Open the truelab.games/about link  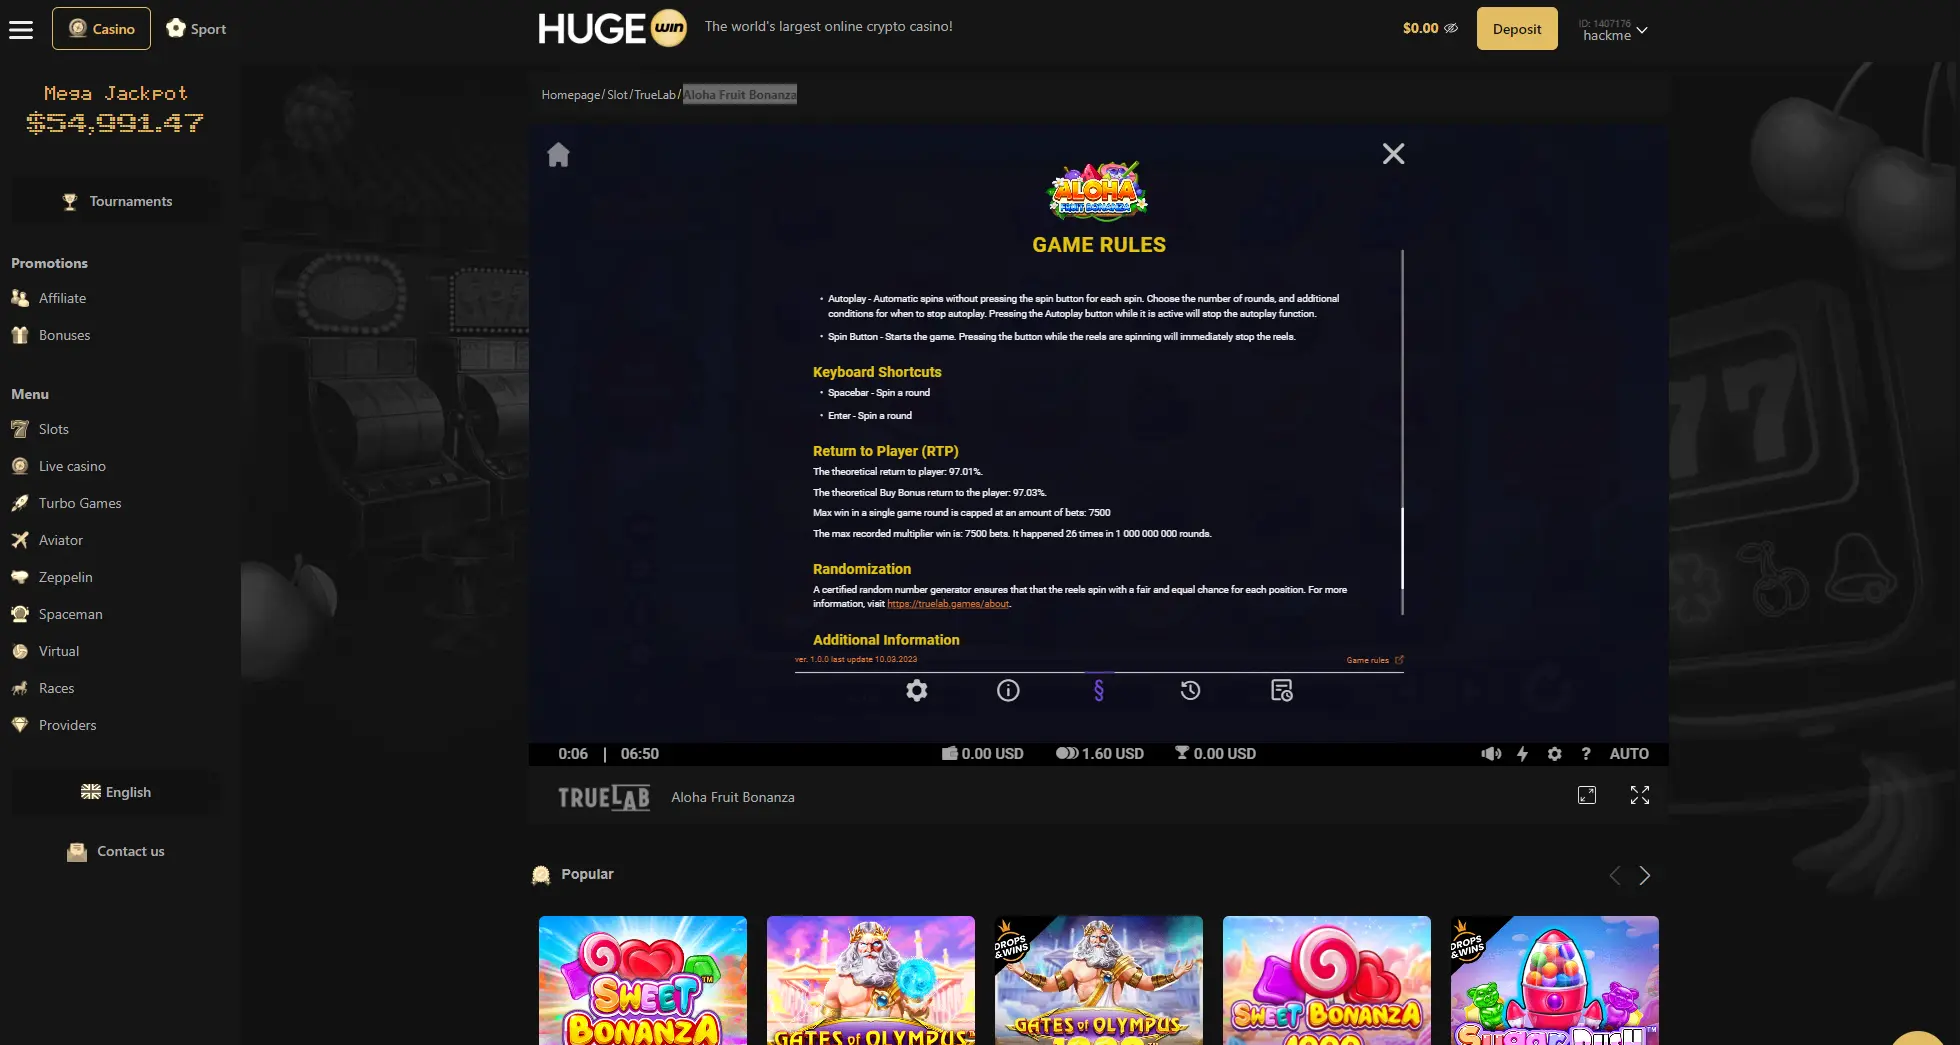(948, 604)
